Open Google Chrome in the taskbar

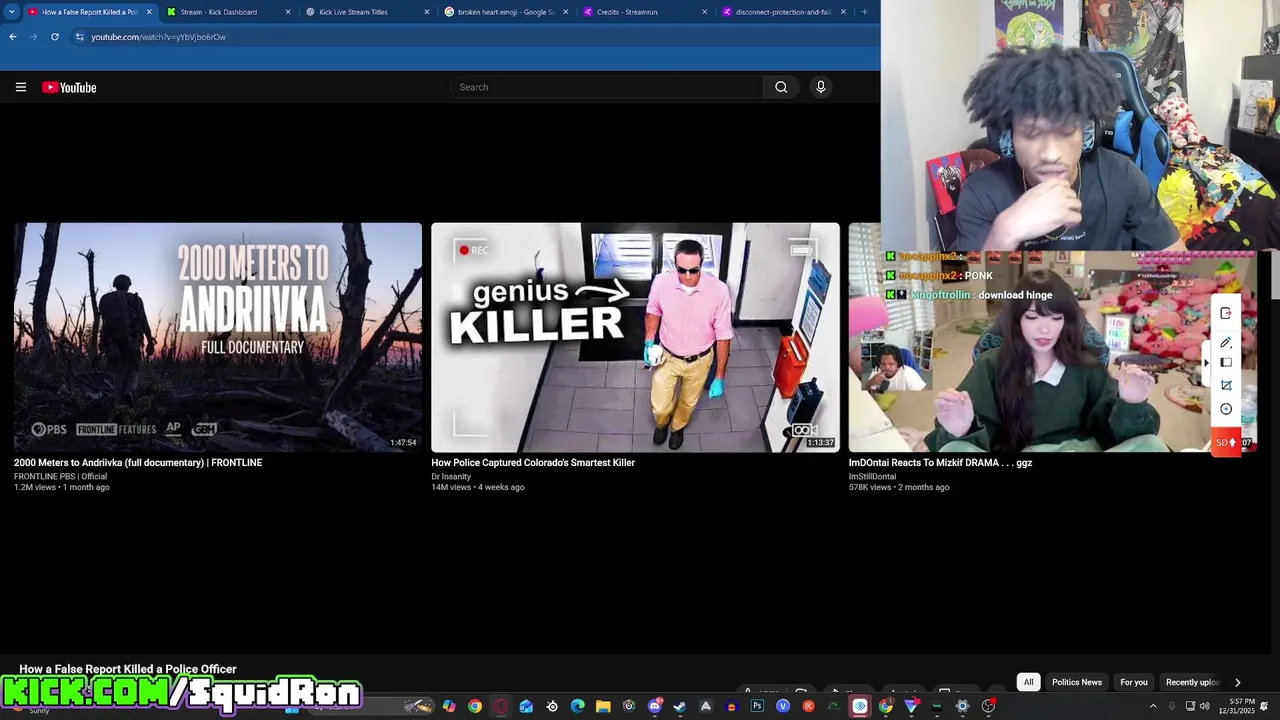point(475,706)
